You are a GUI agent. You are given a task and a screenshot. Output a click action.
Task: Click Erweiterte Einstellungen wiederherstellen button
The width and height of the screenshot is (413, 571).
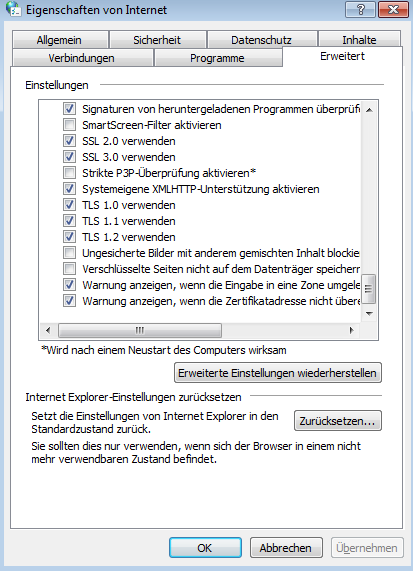pyautogui.click(x=278, y=373)
